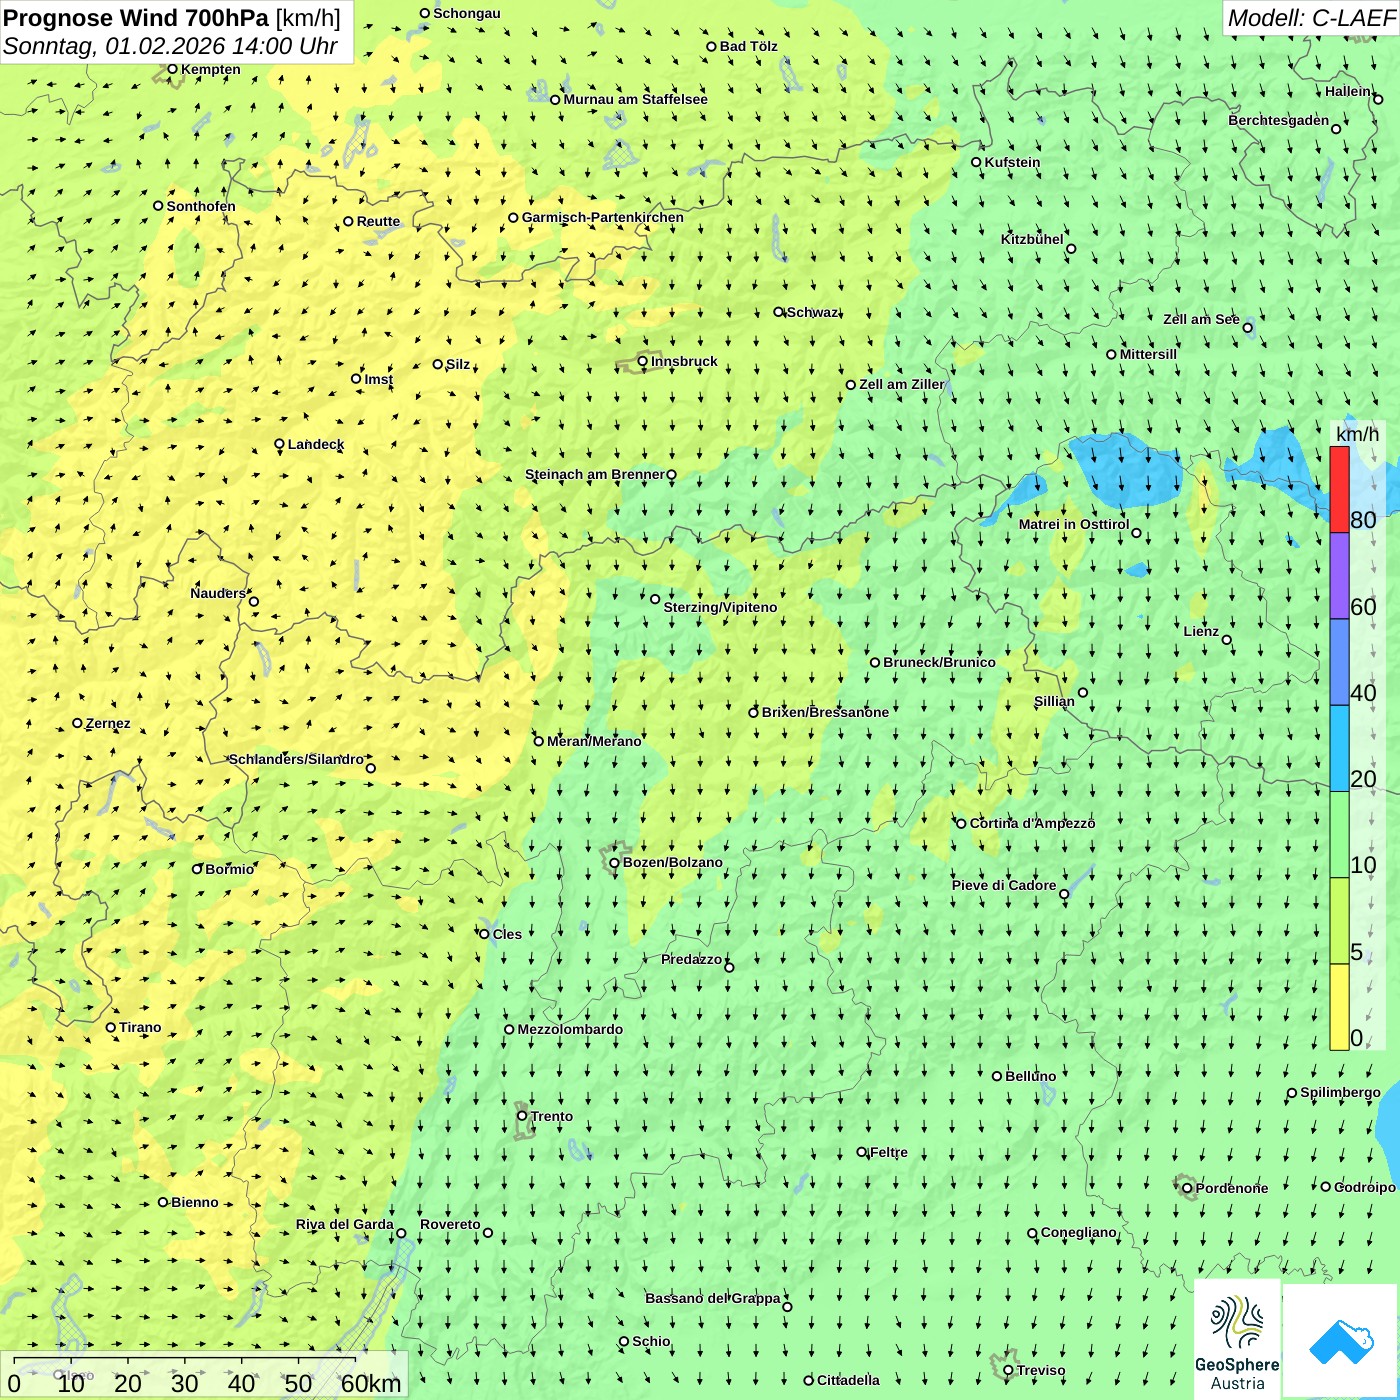The width and height of the screenshot is (1400, 1400).
Task: Click the 'Conegliano' label
Action: (1079, 1232)
